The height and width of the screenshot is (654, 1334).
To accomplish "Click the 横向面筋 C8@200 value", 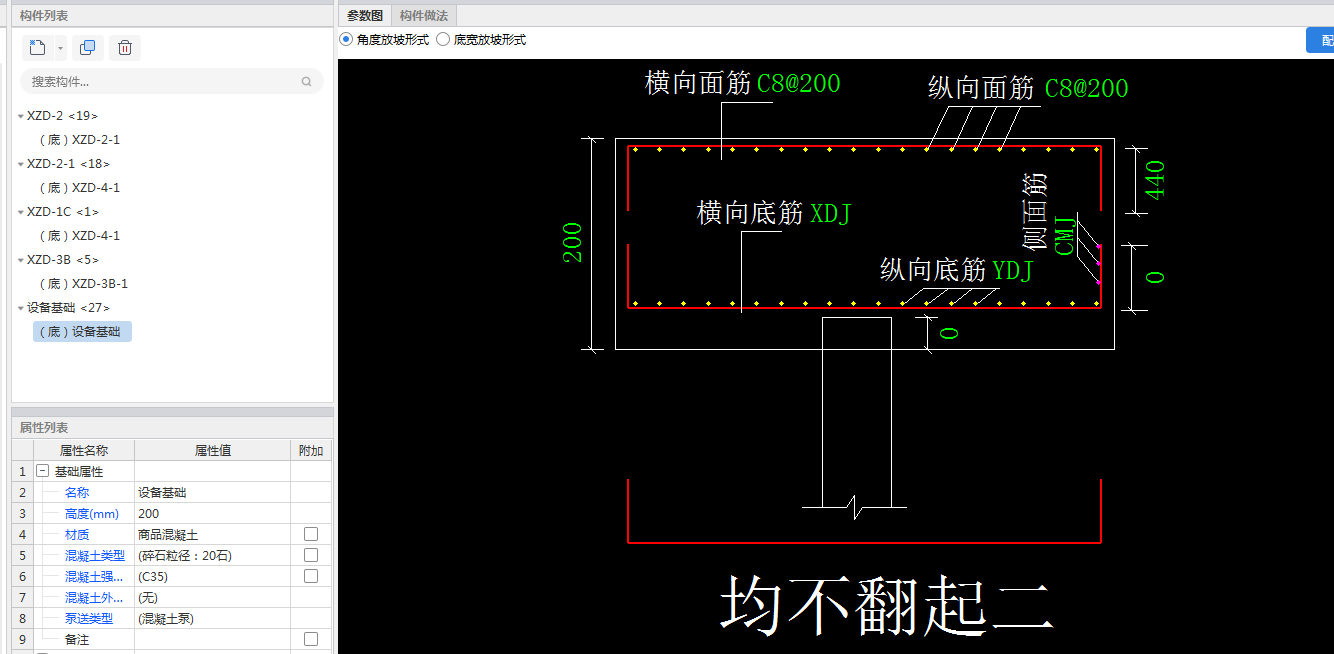I will pos(798,84).
